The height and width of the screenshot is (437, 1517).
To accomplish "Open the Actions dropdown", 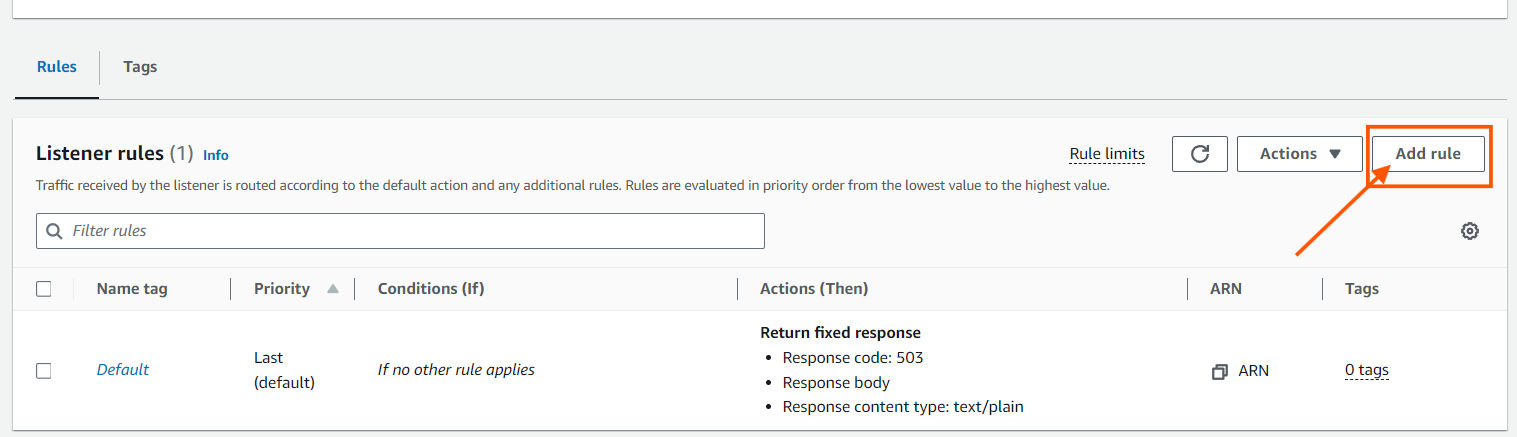I will 1299,154.
